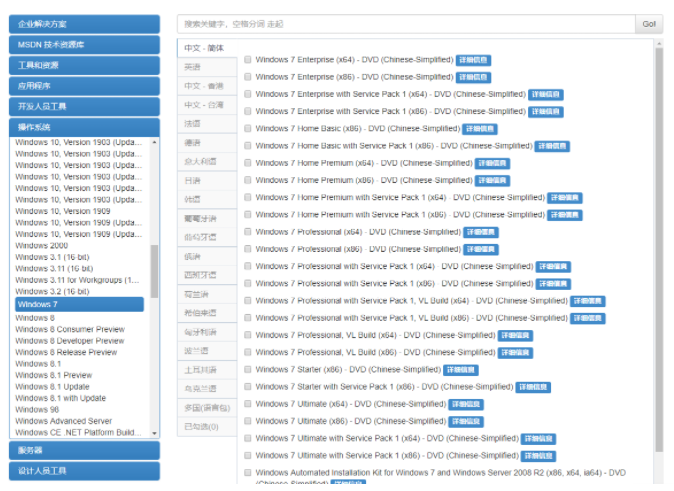This screenshot has width=674, height=491.
Task: Click file list scroll up arrow
Action: pos(659,43)
